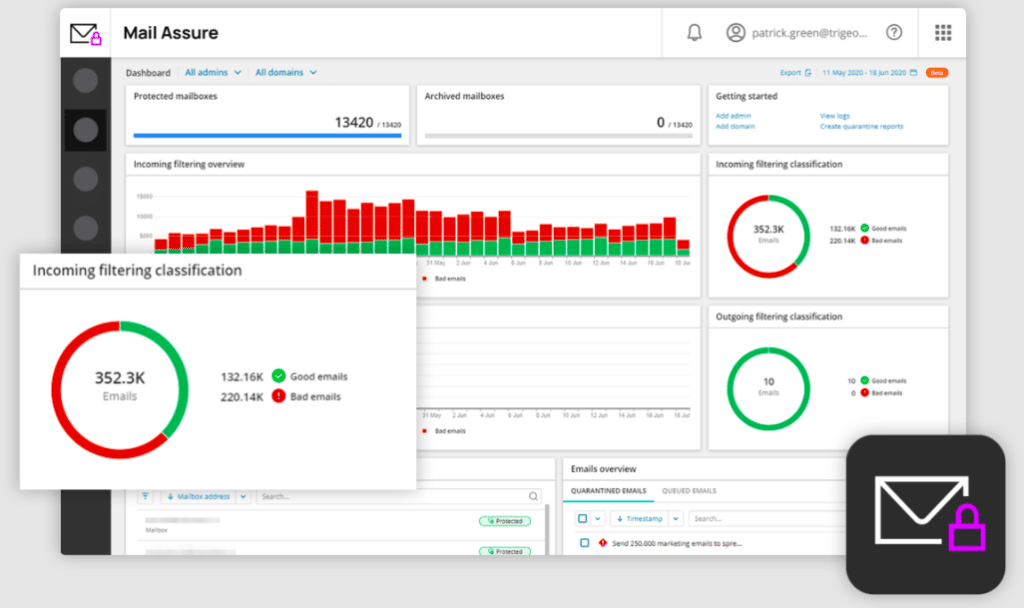Switch to the Queued Emails tab
This screenshot has width=1024, height=608.
pyautogui.click(x=689, y=491)
